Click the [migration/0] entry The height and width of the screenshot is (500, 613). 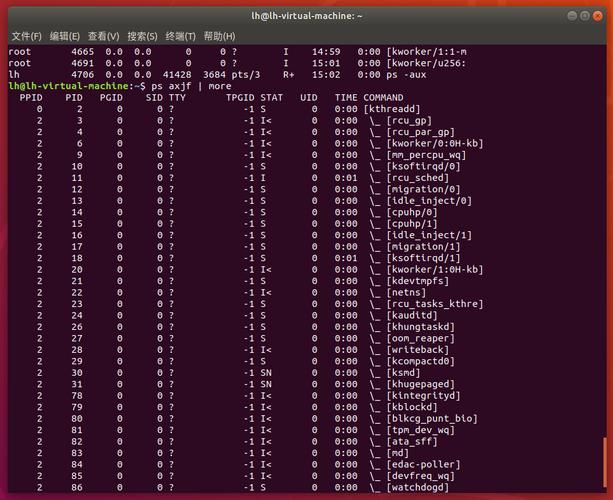[423, 189]
